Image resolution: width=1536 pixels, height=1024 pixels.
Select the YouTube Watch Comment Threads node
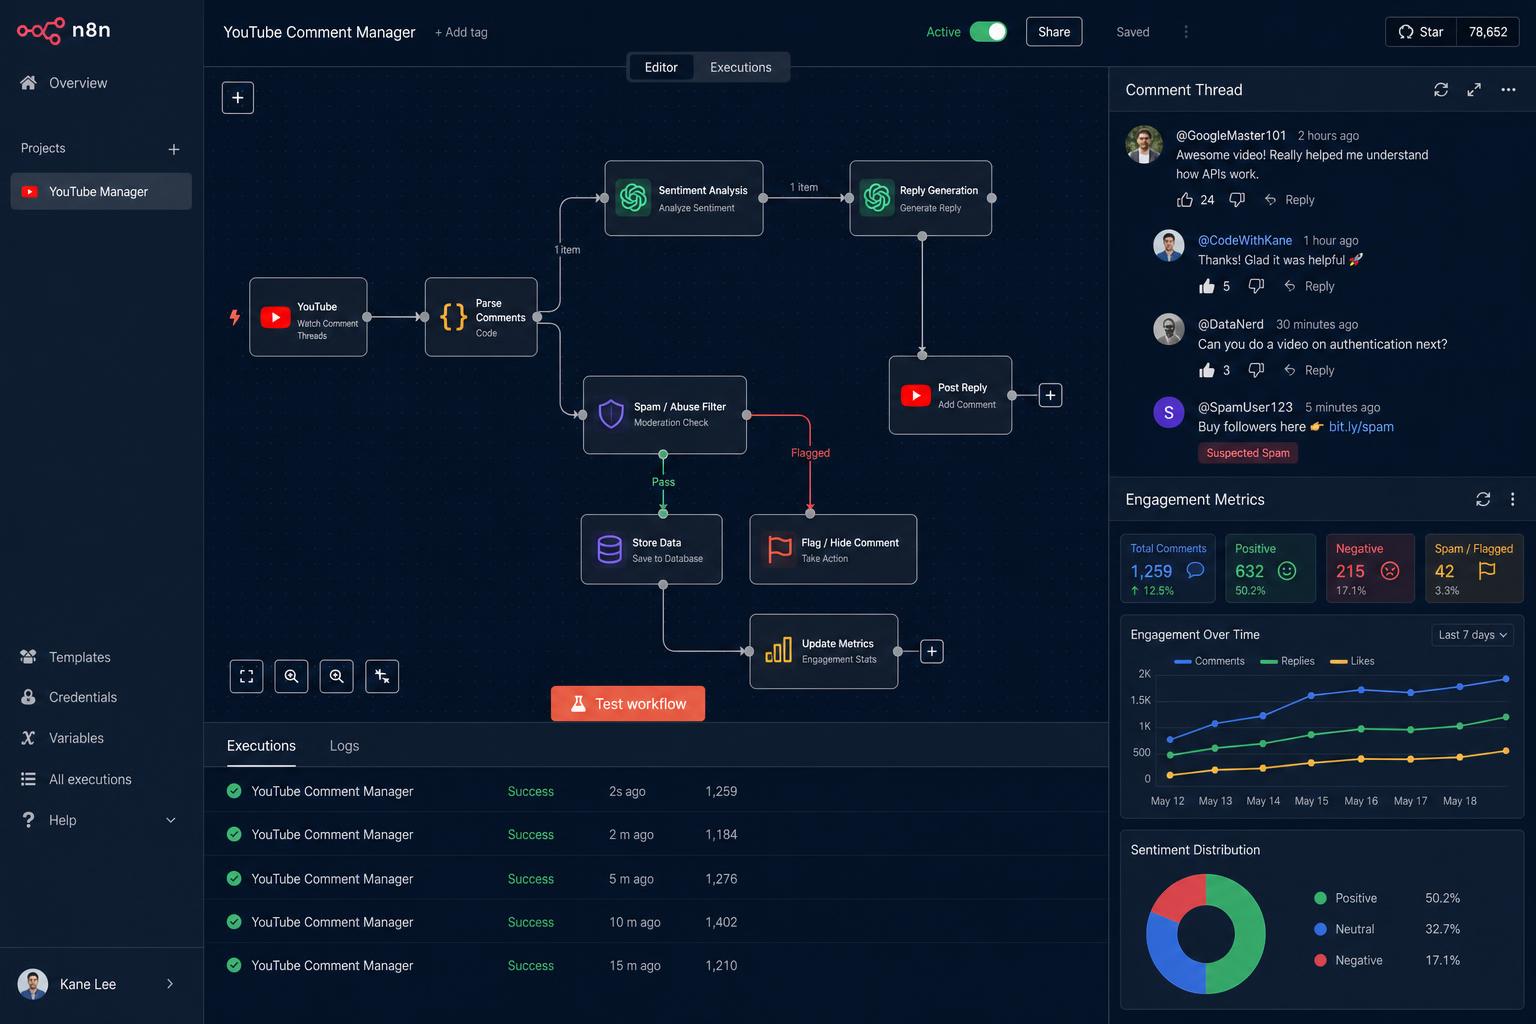coord(308,317)
